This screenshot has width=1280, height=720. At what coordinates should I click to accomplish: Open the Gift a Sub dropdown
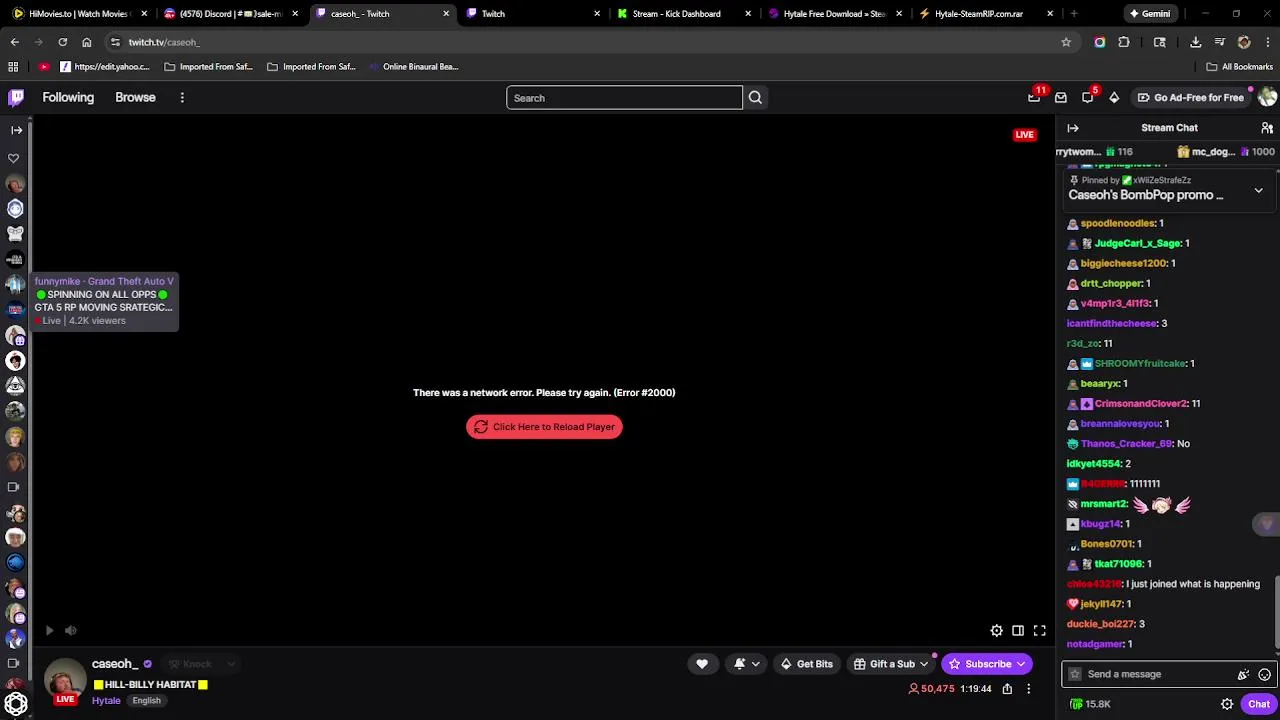(892, 664)
